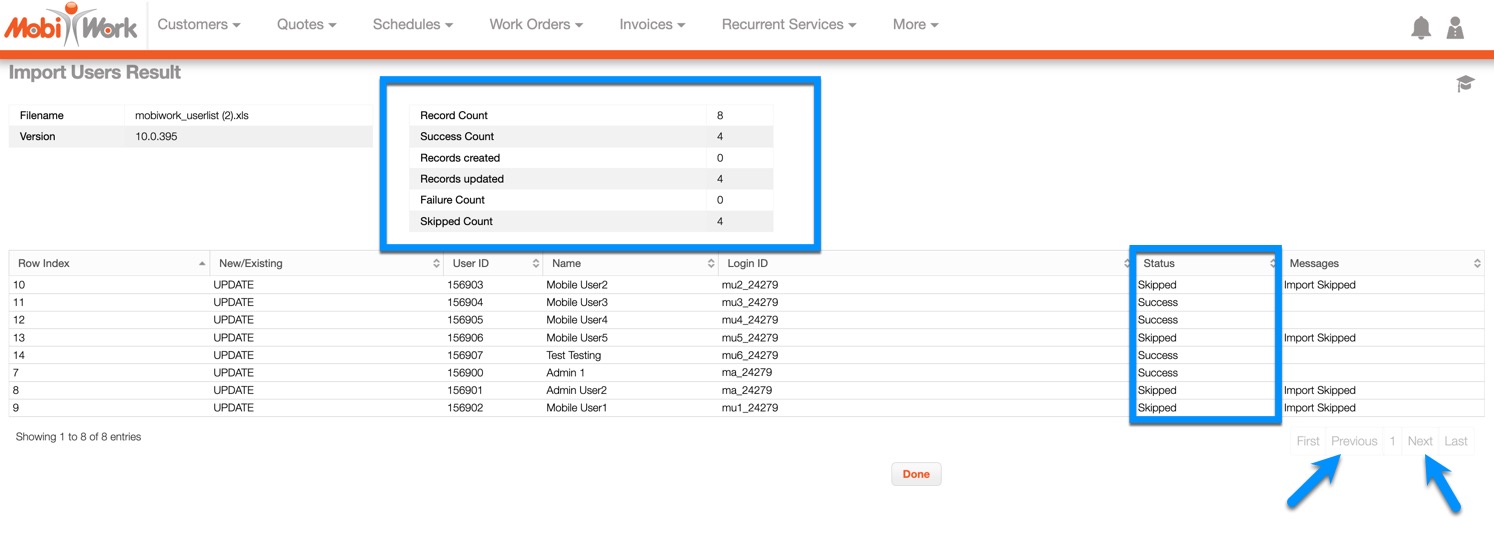Go to the Previous results page

pos(1353,441)
